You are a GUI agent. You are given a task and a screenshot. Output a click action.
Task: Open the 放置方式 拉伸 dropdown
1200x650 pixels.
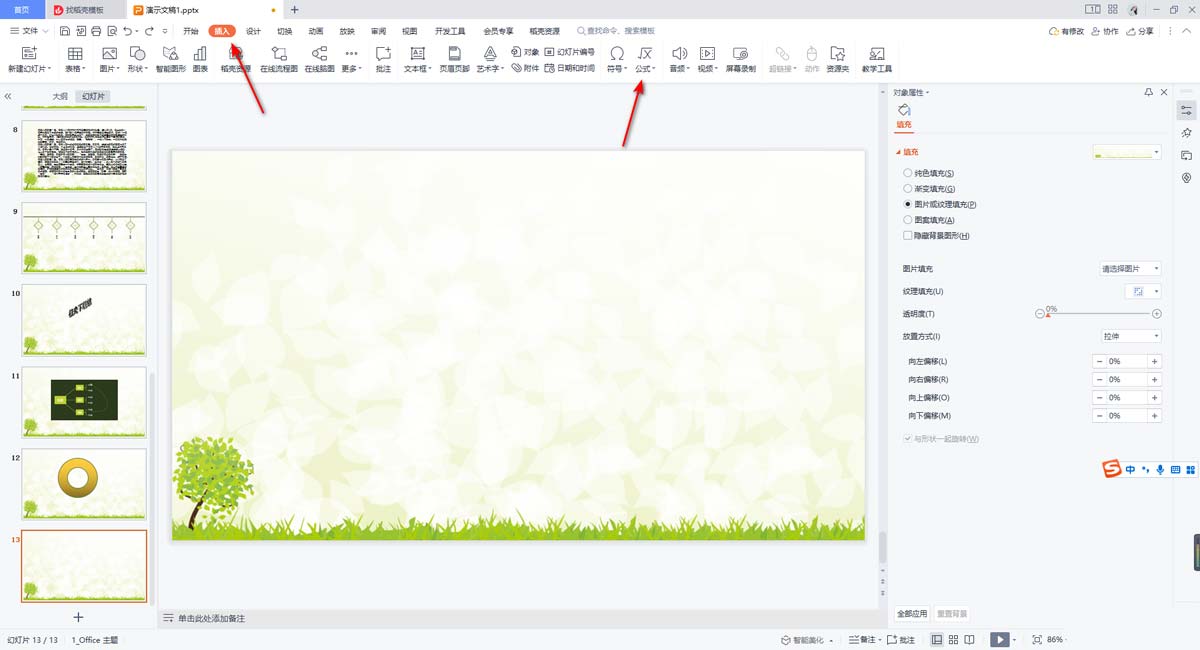[1130, 336]
